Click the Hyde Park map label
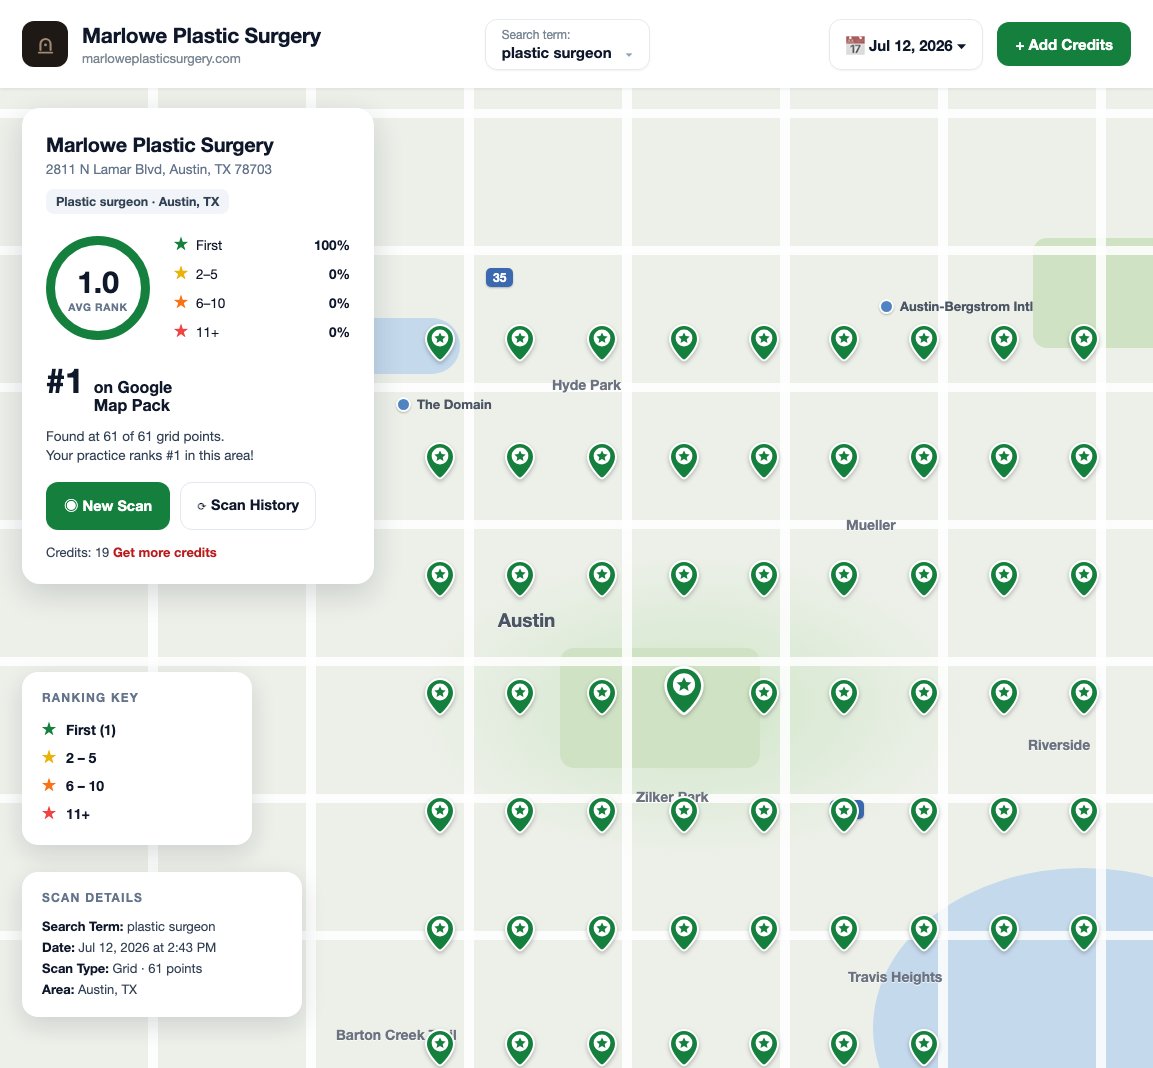The width and height of the screenshot is (1153, 1068). 586,385
